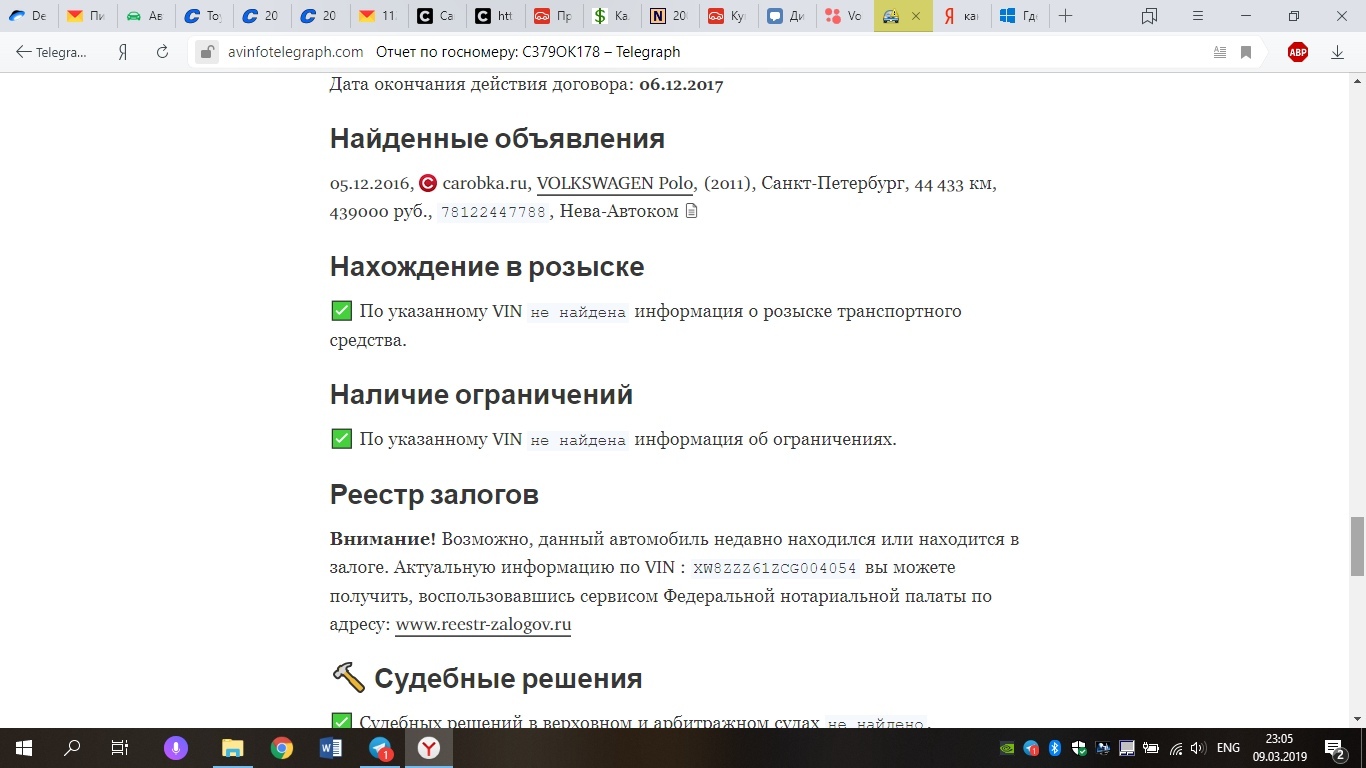Open the www.reestr-zalogov.ru link
The width and height of the screenshot is (1366, 768).
point(483,625)
